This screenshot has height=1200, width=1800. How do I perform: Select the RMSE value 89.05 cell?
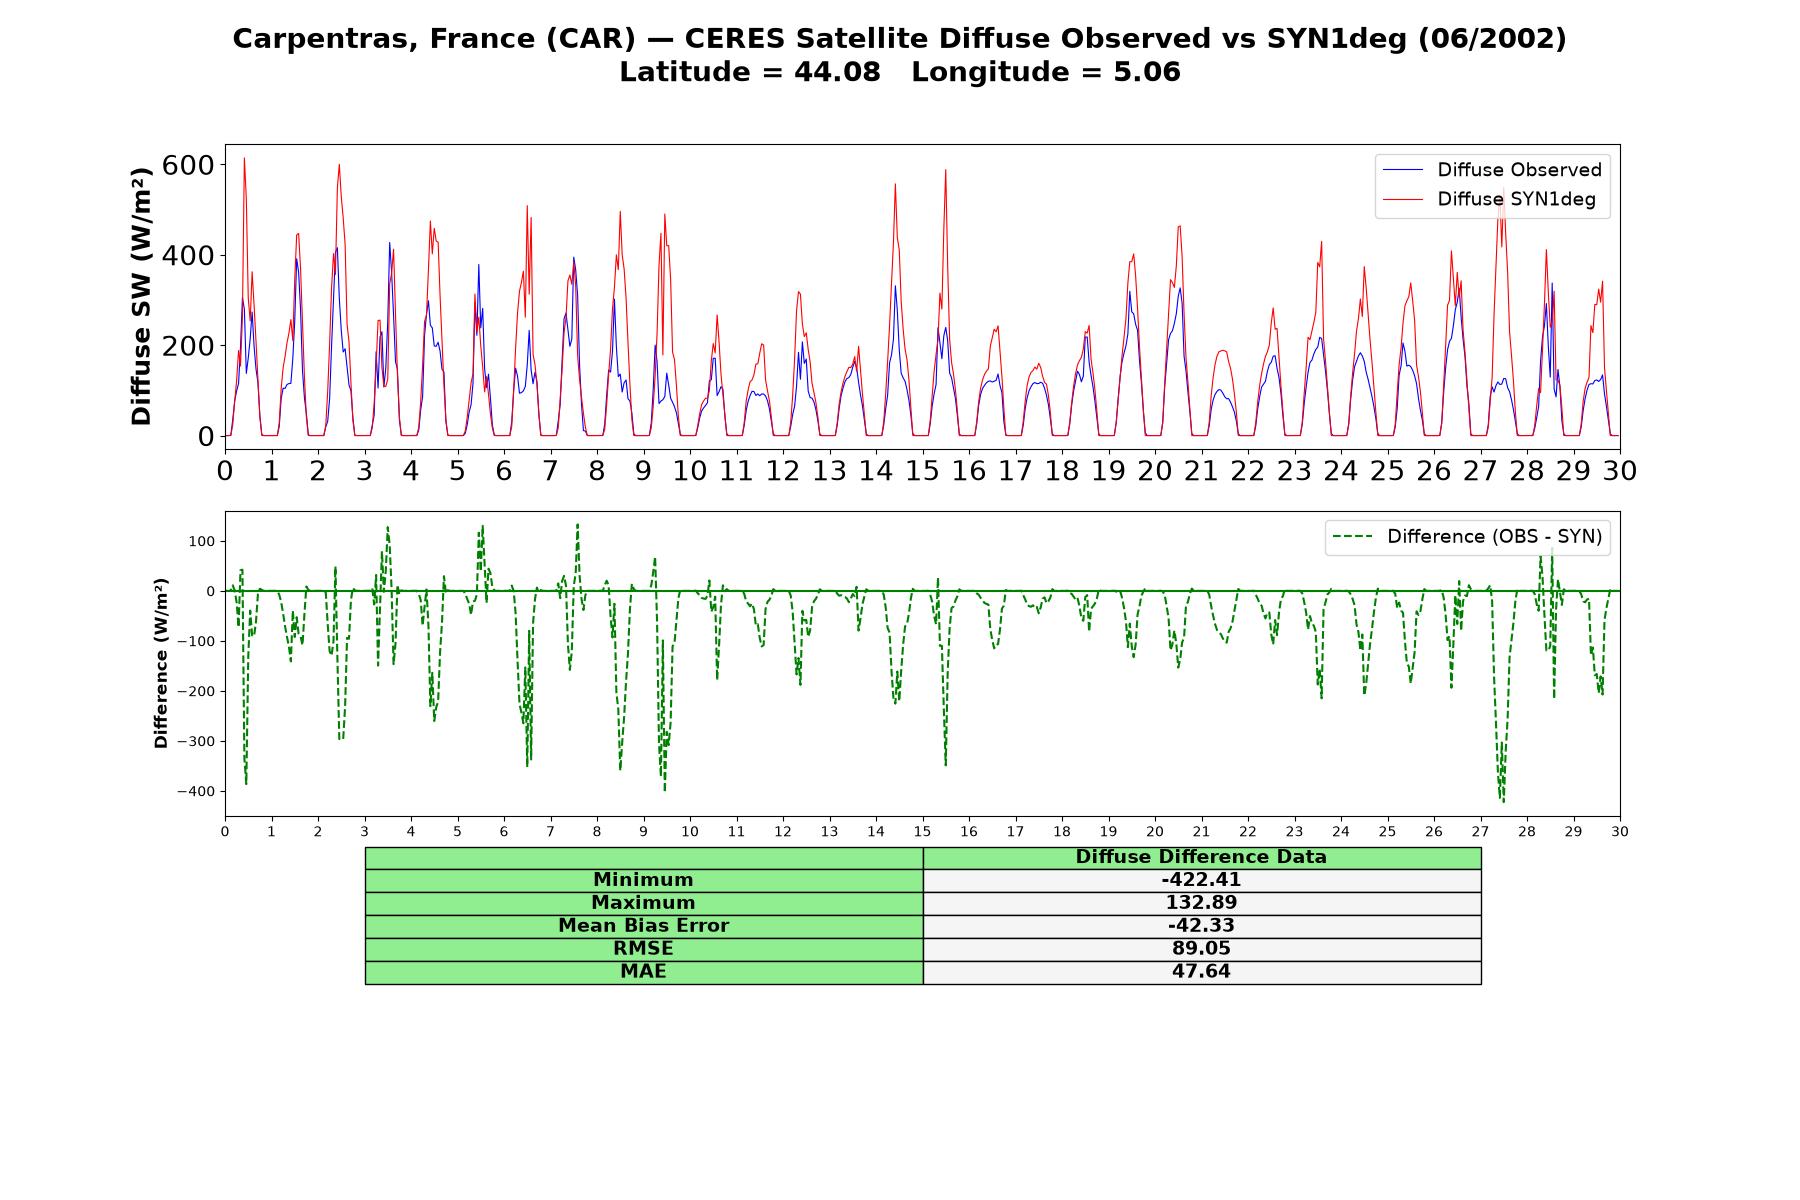[x=1201, y=949]
